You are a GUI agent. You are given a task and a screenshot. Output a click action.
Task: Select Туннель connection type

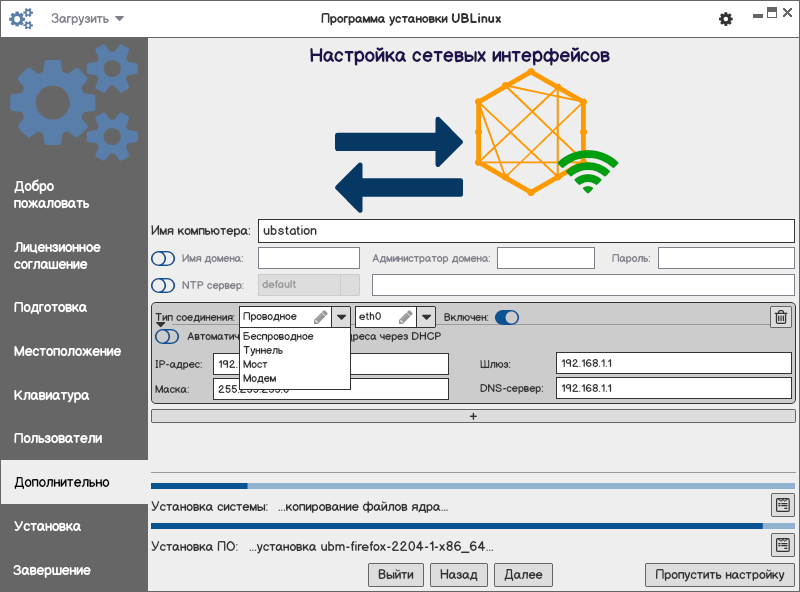tap(294, 351)
